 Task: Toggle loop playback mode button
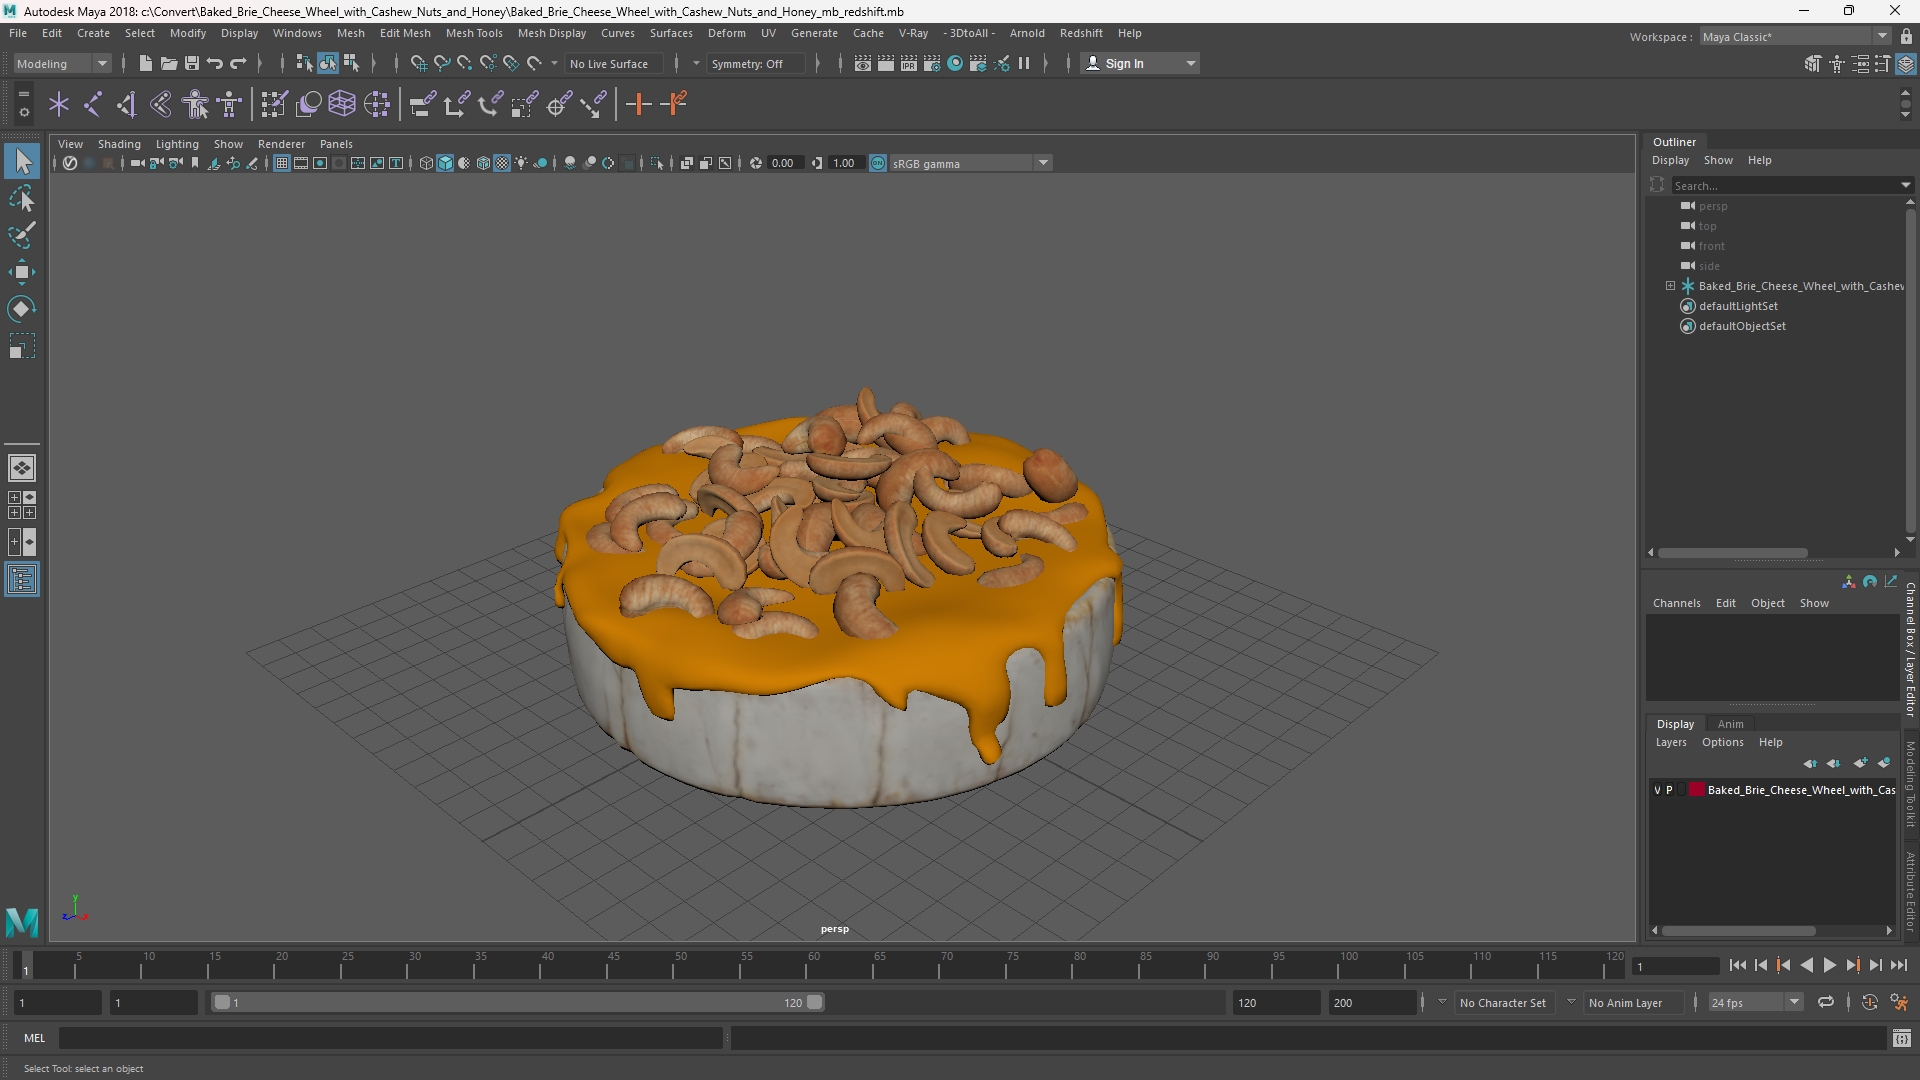pyautogui.click(x=1826, y=1002)
